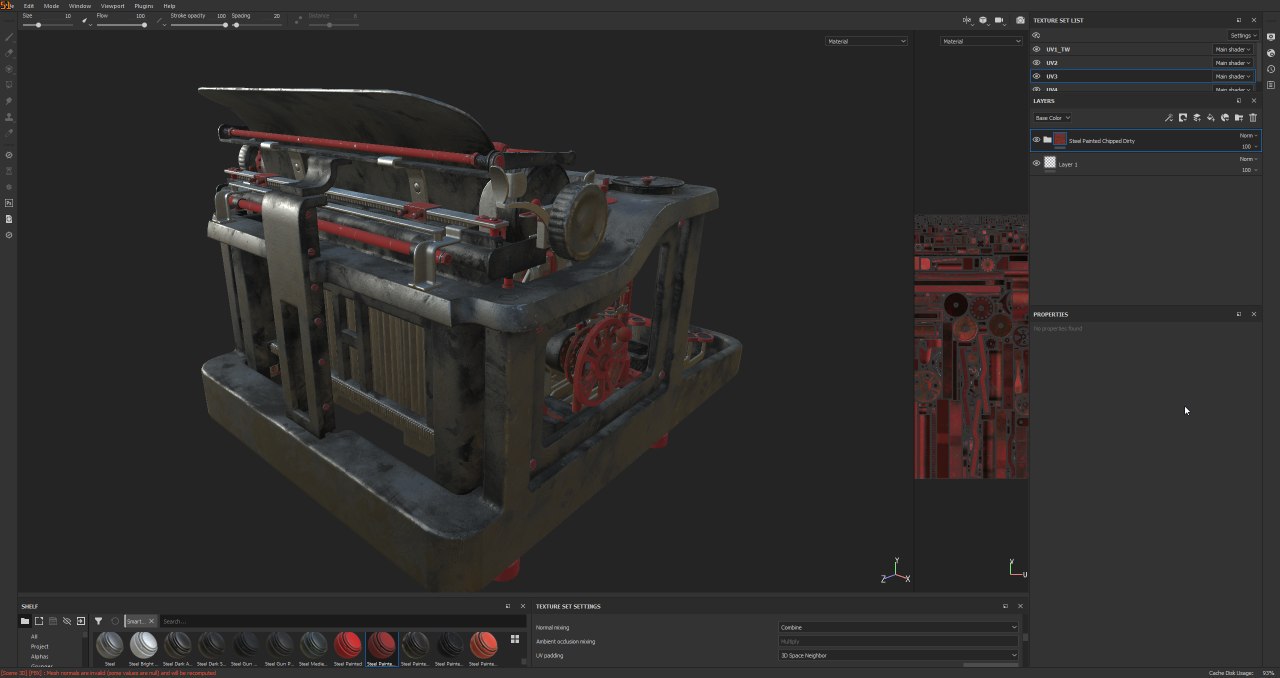This screenshot has width=1280, height=678.
Task: Click the shelf filter funnel icon
Action: [x=98, y=621]
